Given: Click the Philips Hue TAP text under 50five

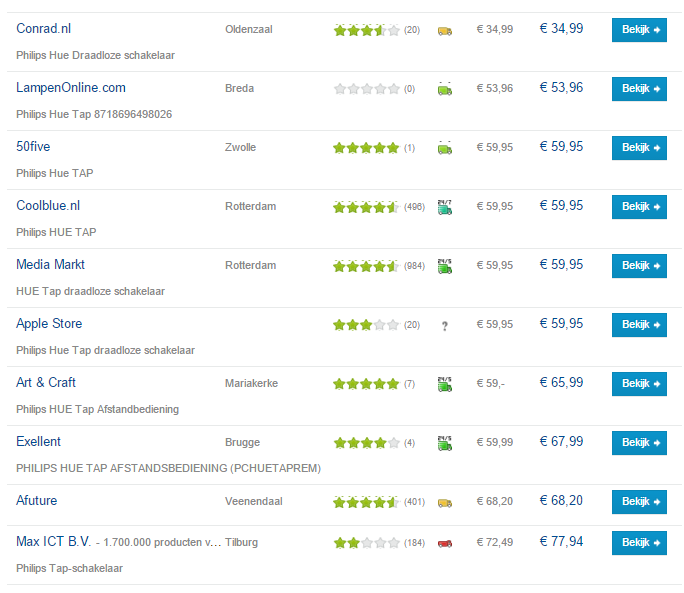Looking at the screenshot, I should [x=55, y=173].
